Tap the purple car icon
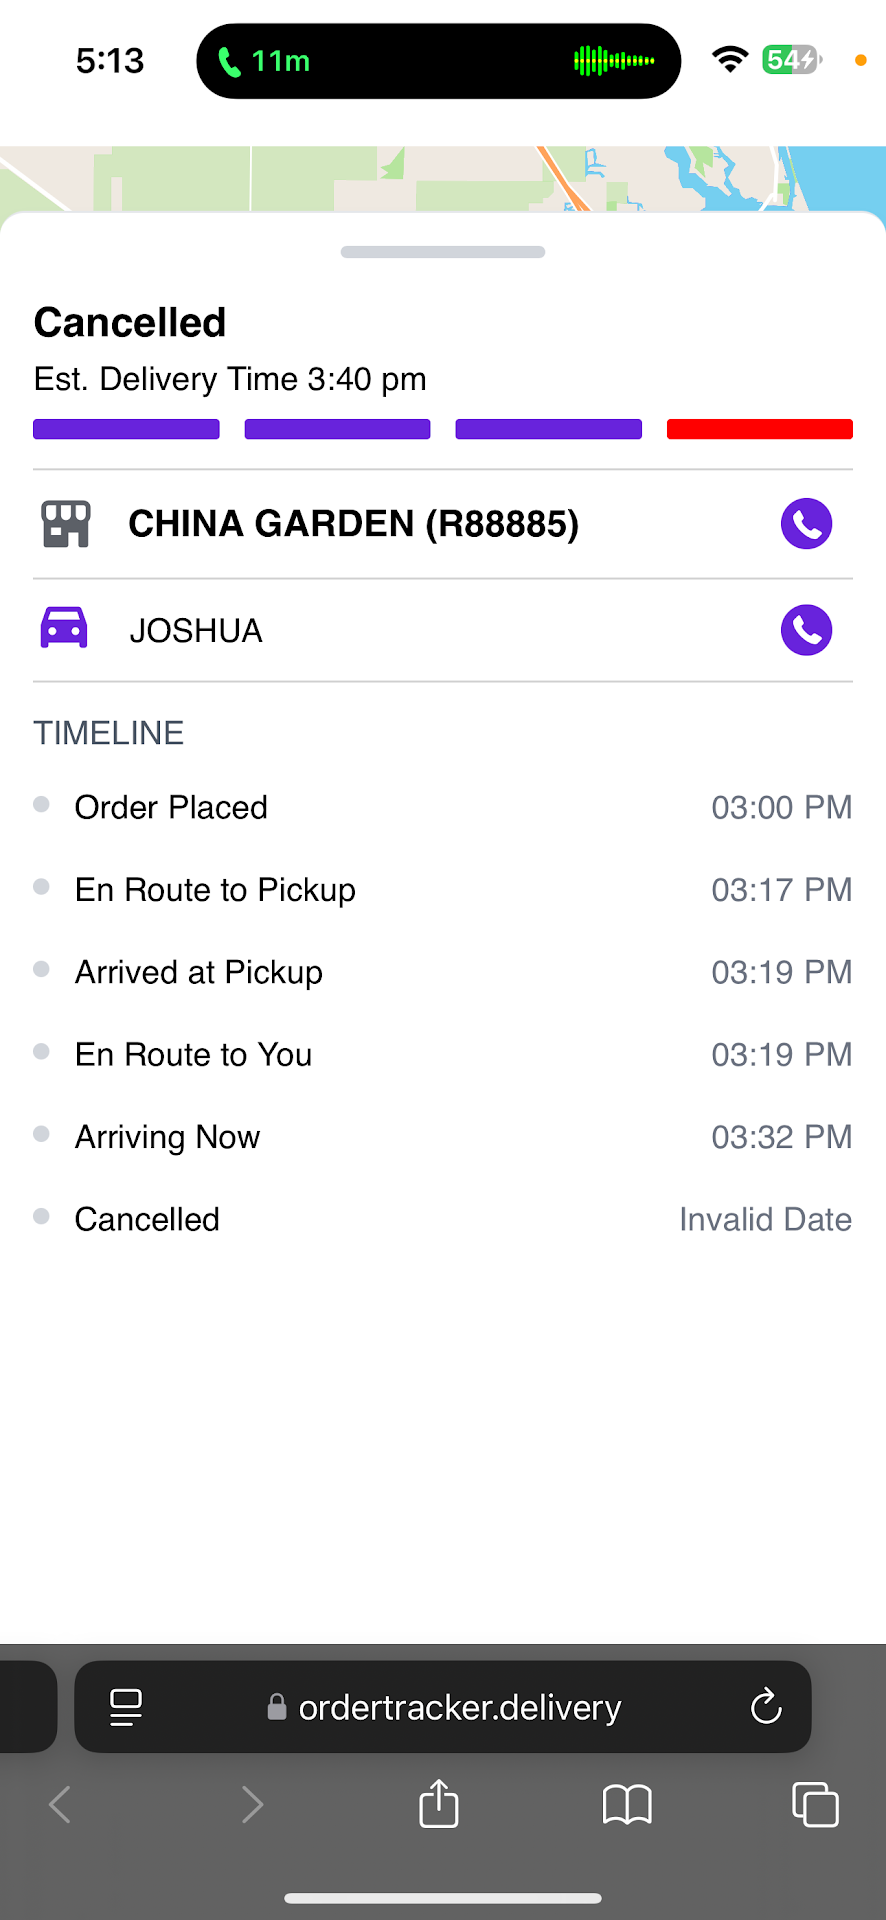This screenshot has width=886, height=1920. tap(64, 629)
